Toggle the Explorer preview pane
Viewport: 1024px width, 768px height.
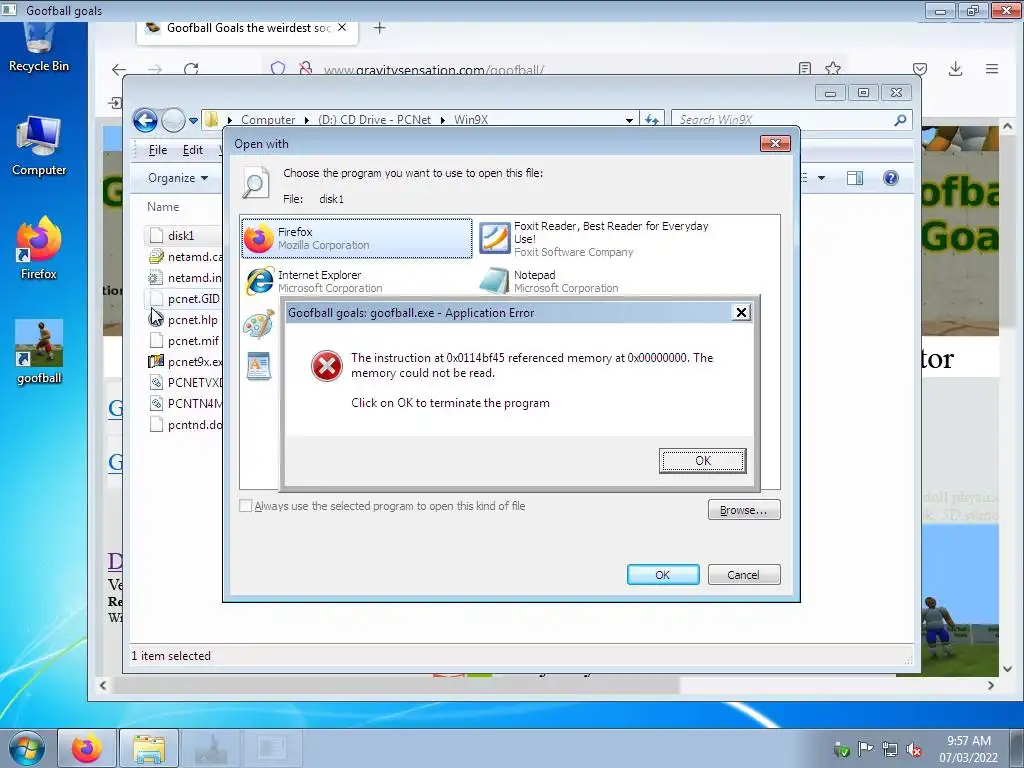tap(855, 178)
